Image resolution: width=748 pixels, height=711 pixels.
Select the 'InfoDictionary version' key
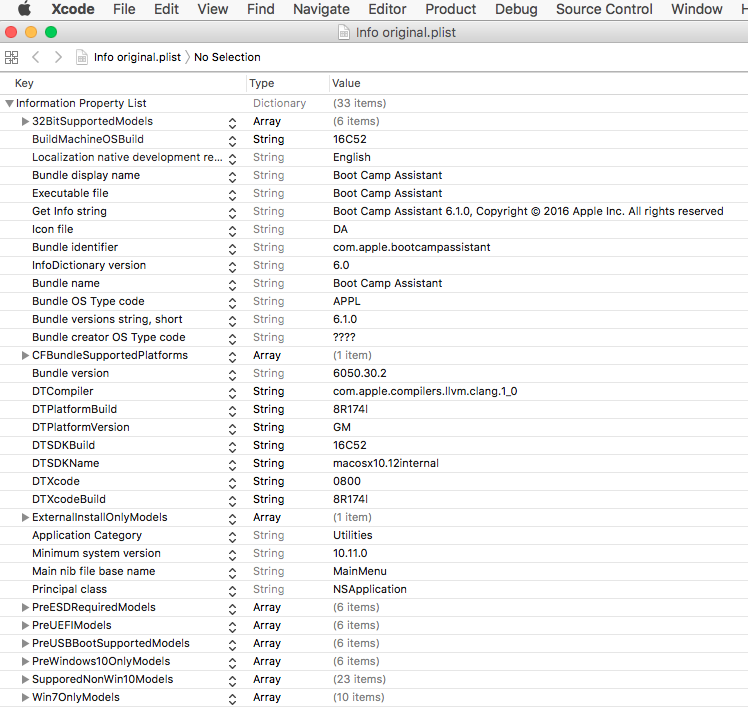click(89, 265)
